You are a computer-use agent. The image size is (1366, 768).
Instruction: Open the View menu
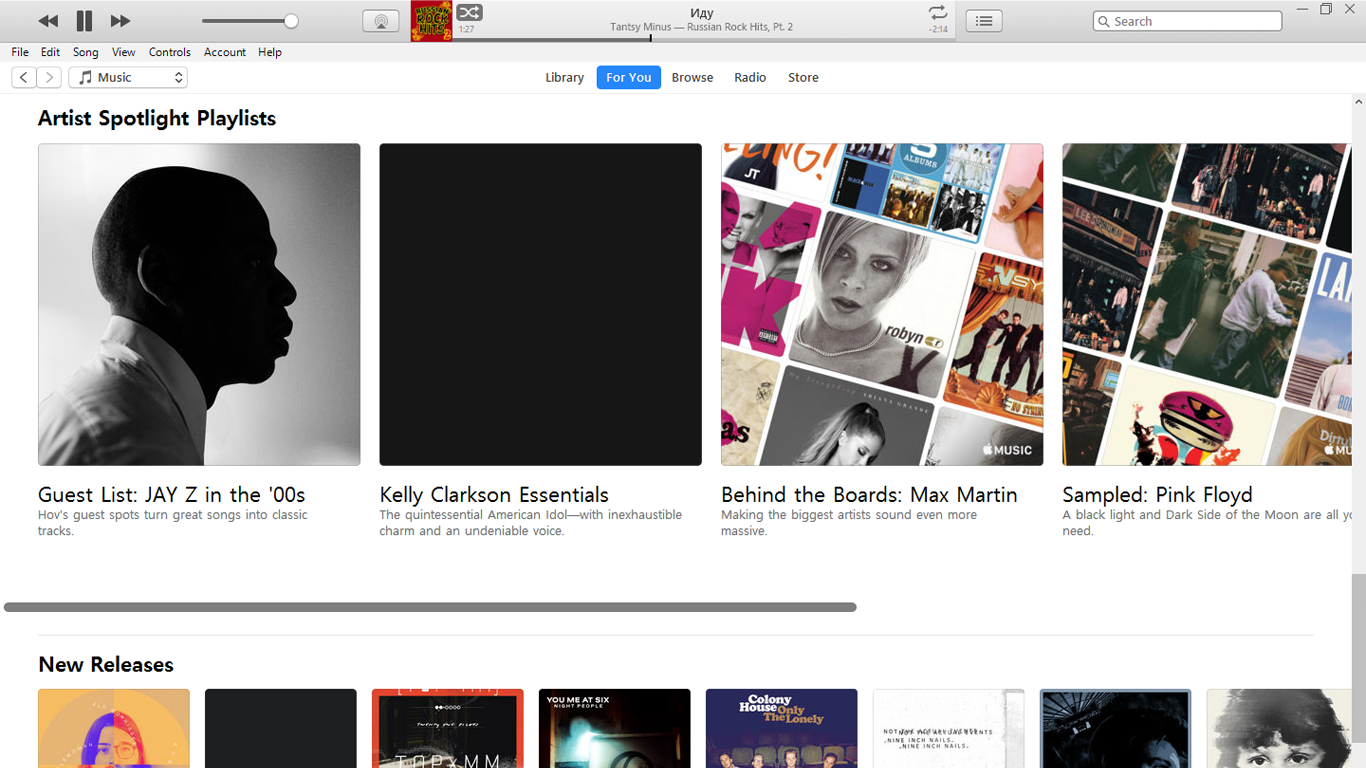pyautogui.click(x=124, y=52)
